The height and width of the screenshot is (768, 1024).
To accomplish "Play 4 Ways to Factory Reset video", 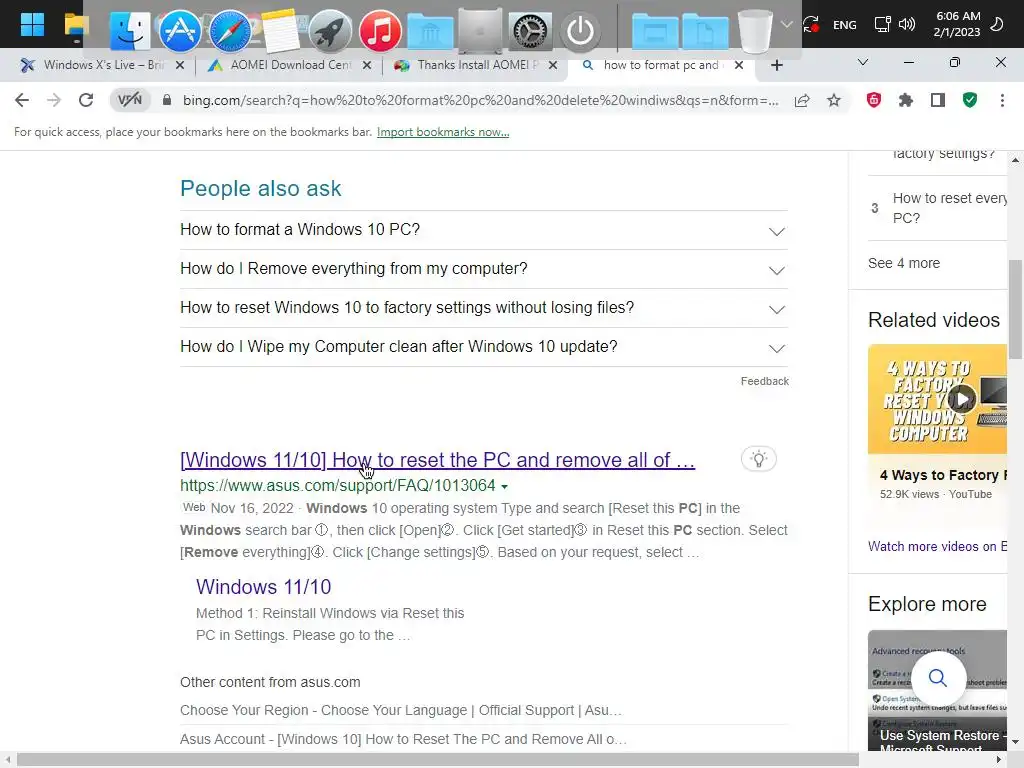I will click(x=962, y=398).
